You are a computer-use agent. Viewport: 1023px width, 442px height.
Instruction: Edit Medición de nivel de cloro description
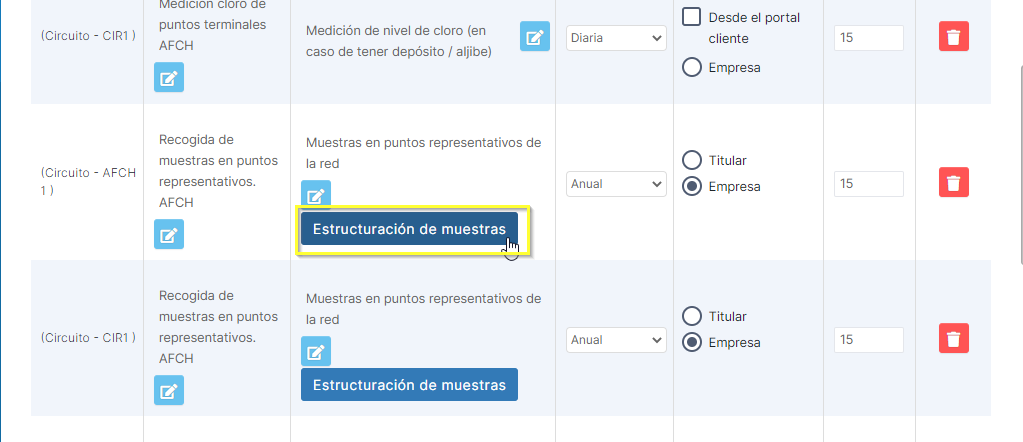point(535,37)
